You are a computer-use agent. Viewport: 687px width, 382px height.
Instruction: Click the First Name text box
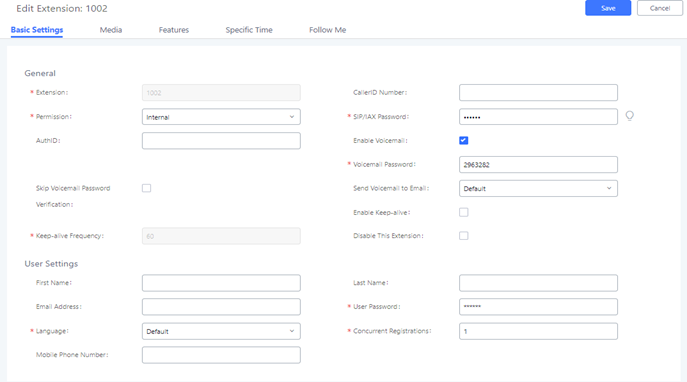tap(221, 283)
